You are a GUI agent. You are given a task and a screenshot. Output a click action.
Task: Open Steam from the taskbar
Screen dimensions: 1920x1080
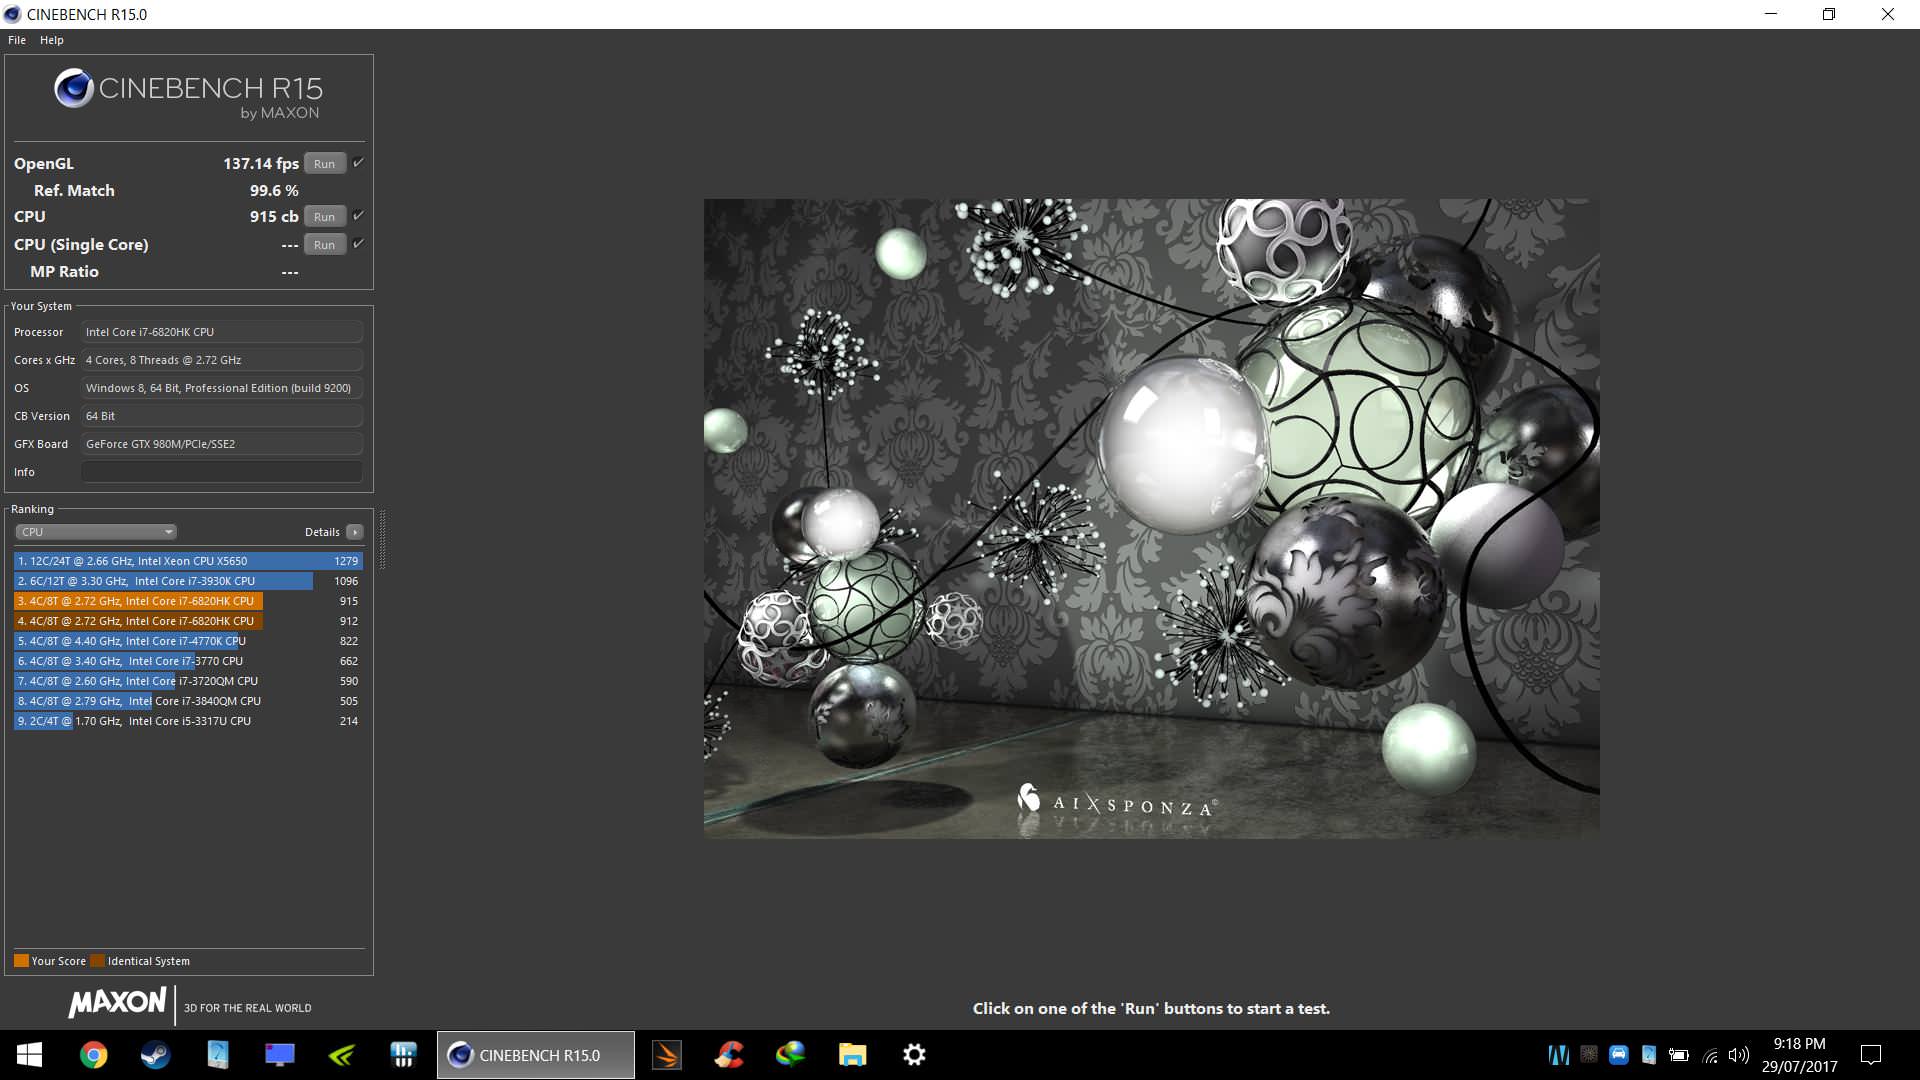(155, 1055)
